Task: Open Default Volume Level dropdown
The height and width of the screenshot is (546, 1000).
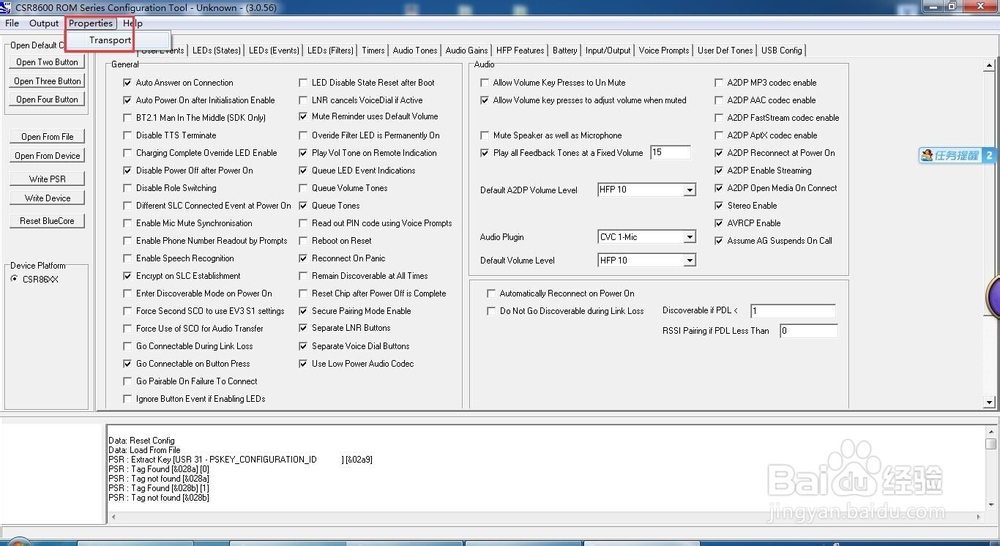Action: click(689, 260)
